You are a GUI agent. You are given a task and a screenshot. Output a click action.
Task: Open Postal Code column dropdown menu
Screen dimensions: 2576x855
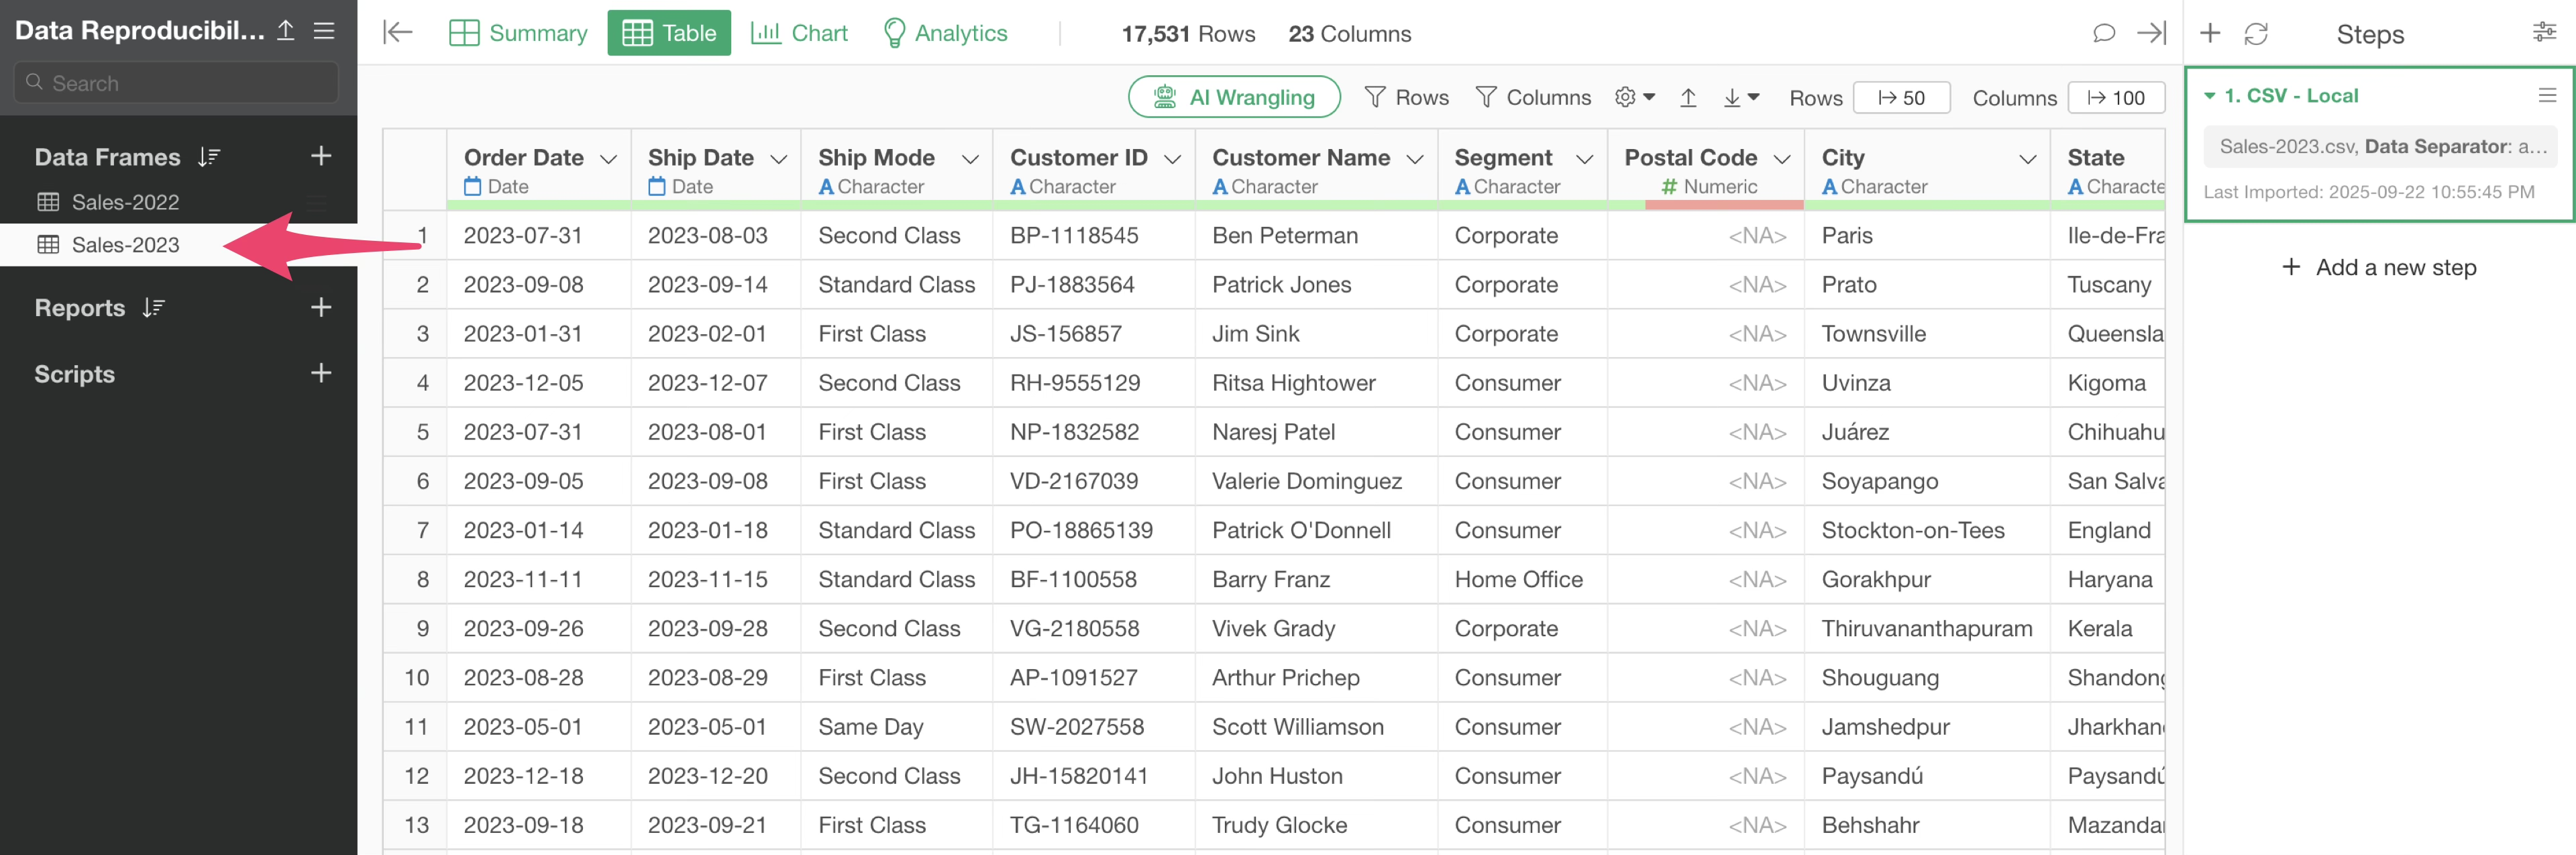tap(1781, 159)
